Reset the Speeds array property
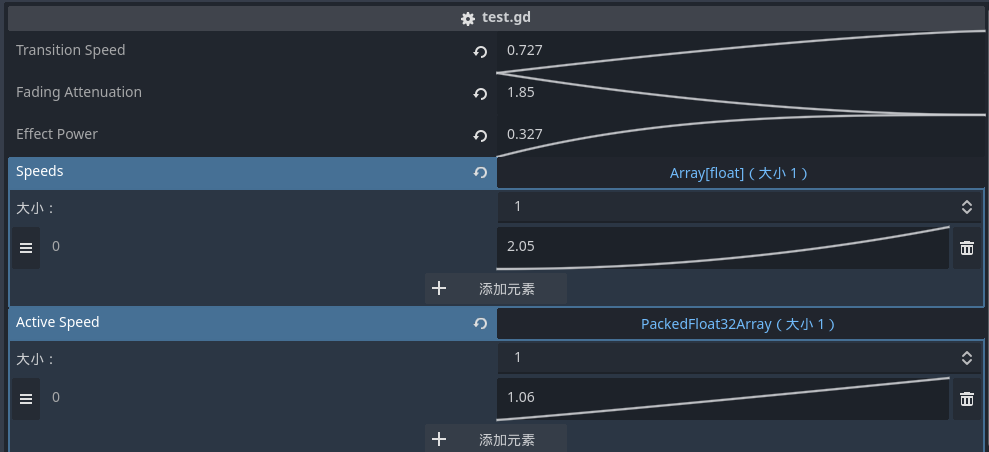The height and width of the screenshot is (452, 989). point(480,173)
